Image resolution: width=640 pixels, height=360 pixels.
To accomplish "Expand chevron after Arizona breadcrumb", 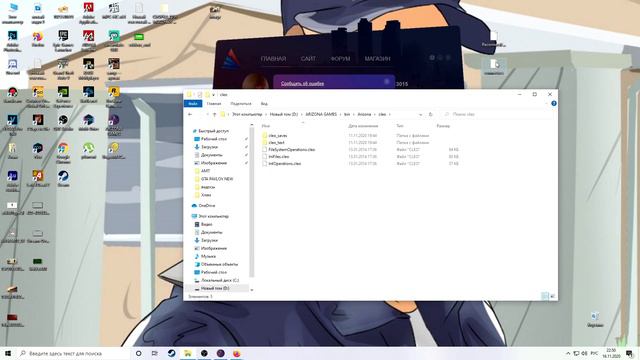I will (375, 114).
